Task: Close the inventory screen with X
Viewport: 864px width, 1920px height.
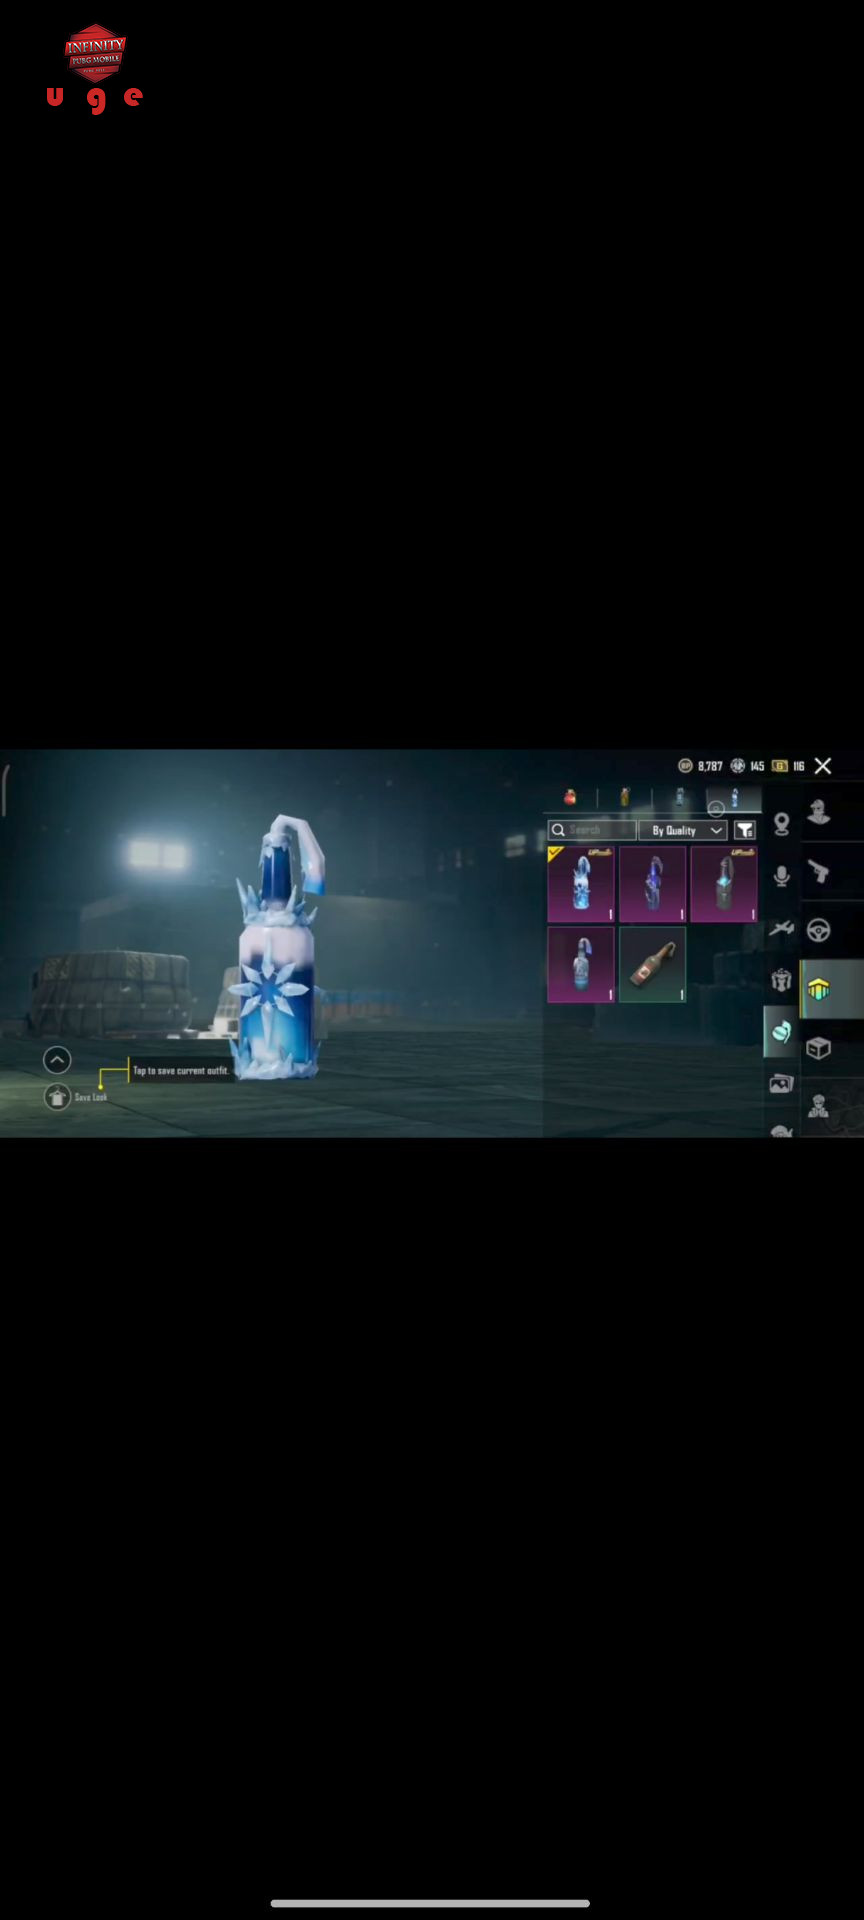Action: [823, 766]
